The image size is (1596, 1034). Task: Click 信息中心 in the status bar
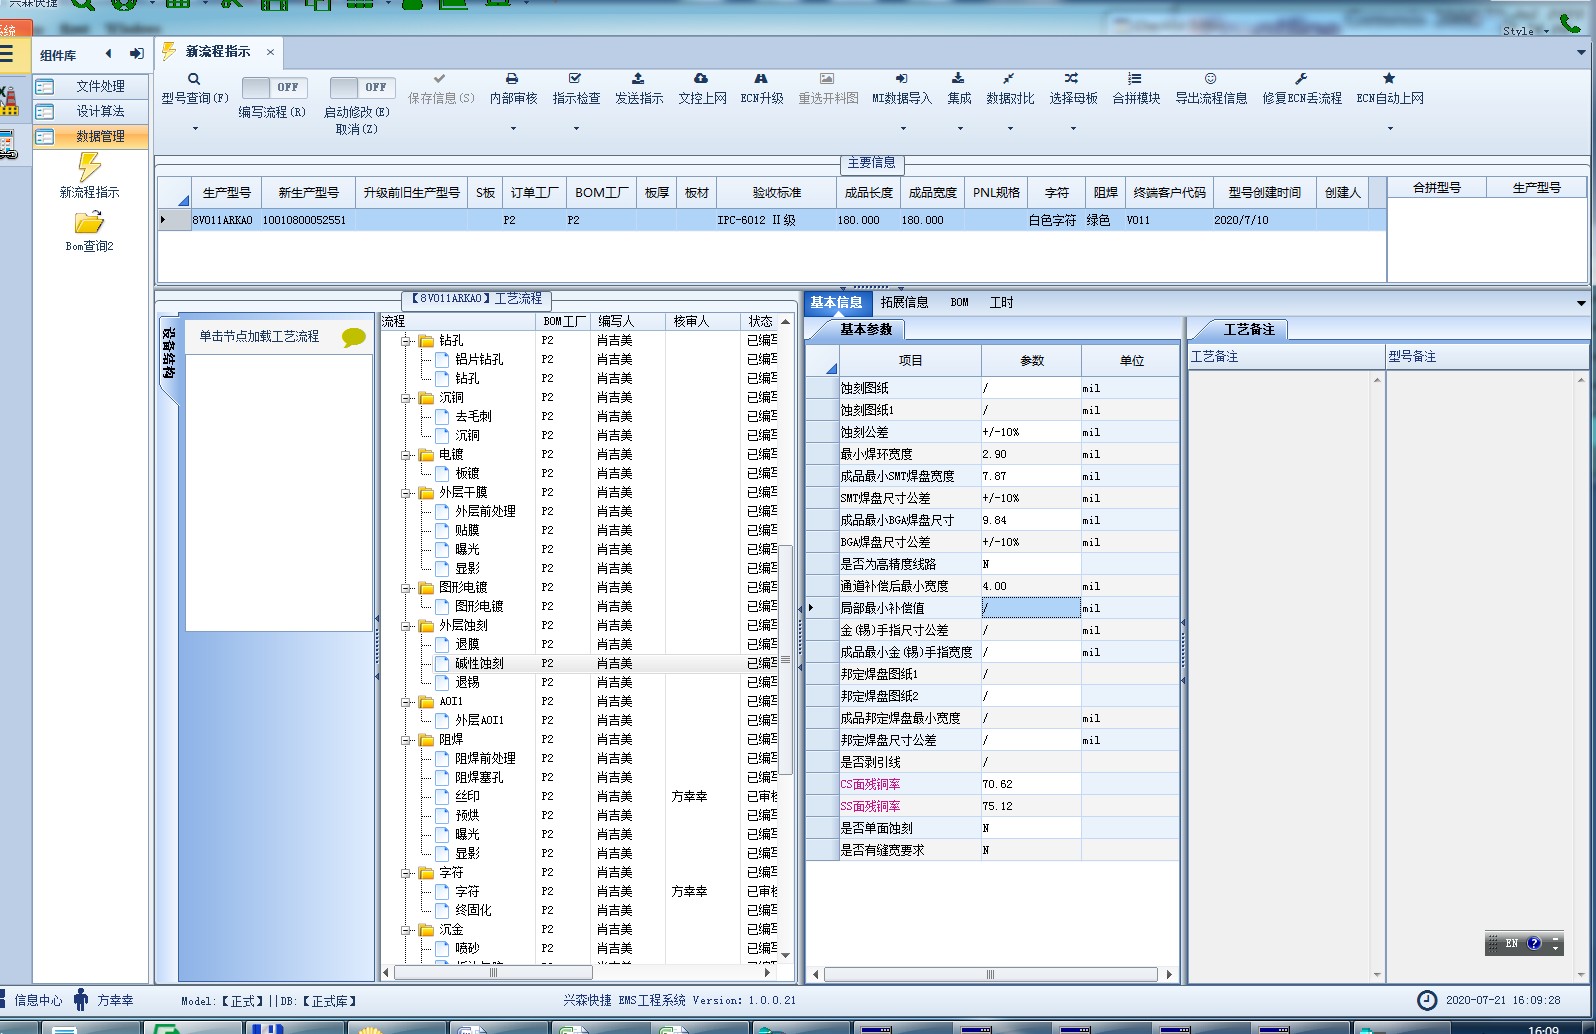(37, 1000)
